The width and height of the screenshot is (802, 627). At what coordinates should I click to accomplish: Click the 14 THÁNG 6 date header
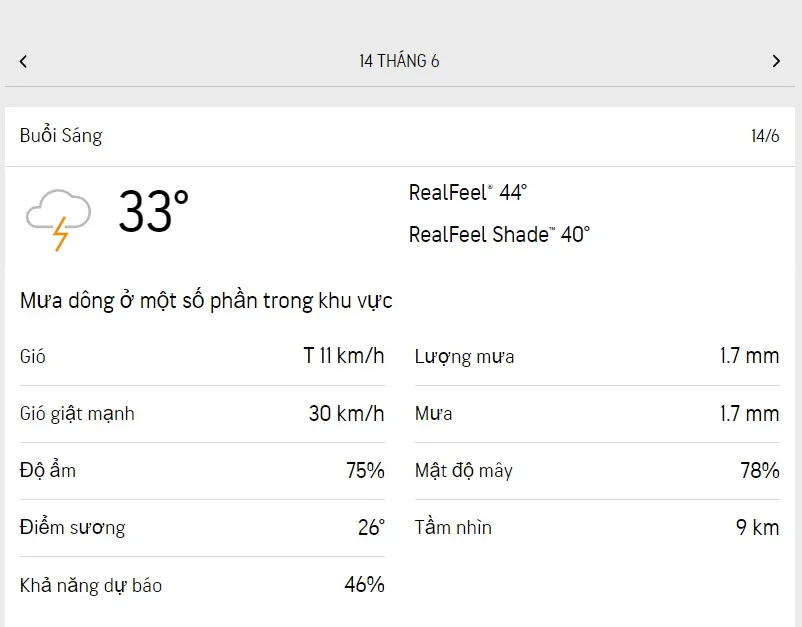click(399, 61)
